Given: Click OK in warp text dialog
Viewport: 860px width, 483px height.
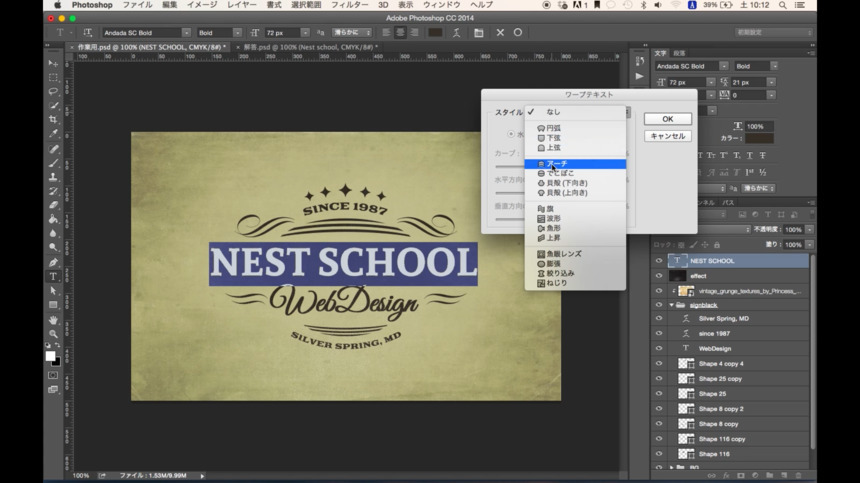Looking at the screenshot, I should coord(667,119).
